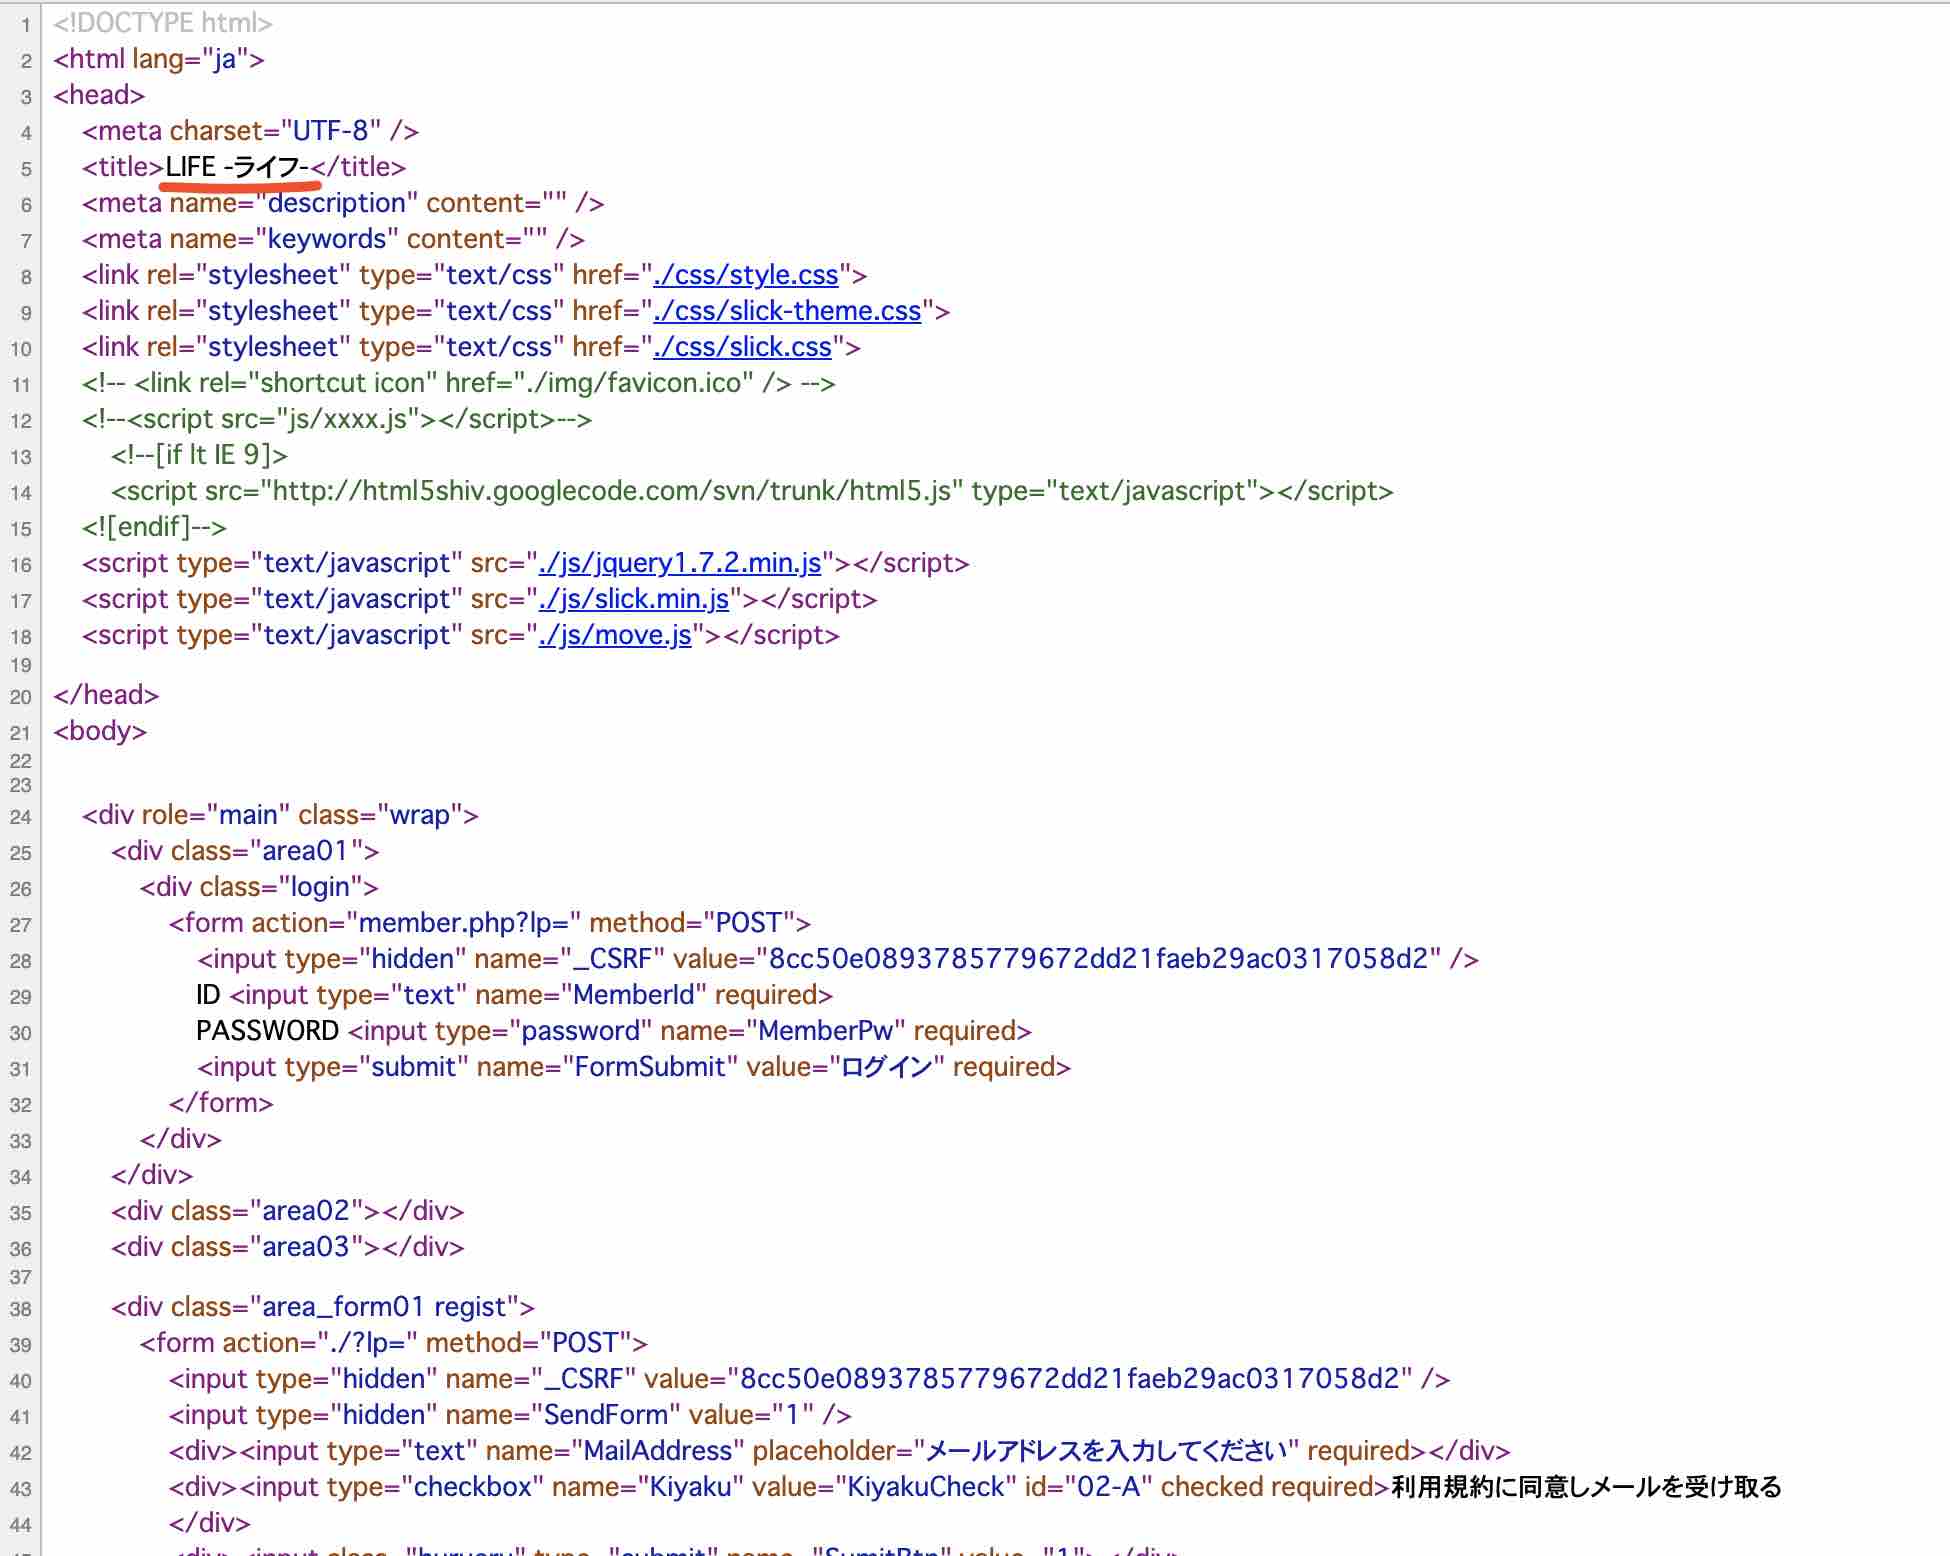Click the opening <head> tag on line 3

tap(99, 95)
